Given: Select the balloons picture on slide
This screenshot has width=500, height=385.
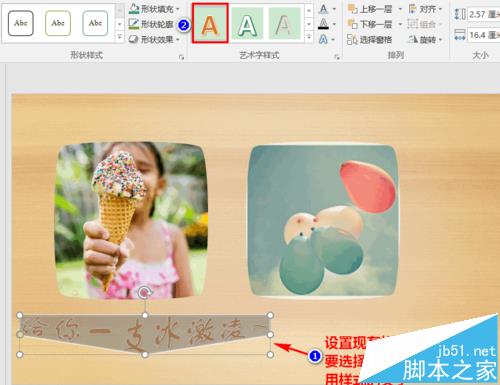Looking at the screenshot, I should 323,220.
